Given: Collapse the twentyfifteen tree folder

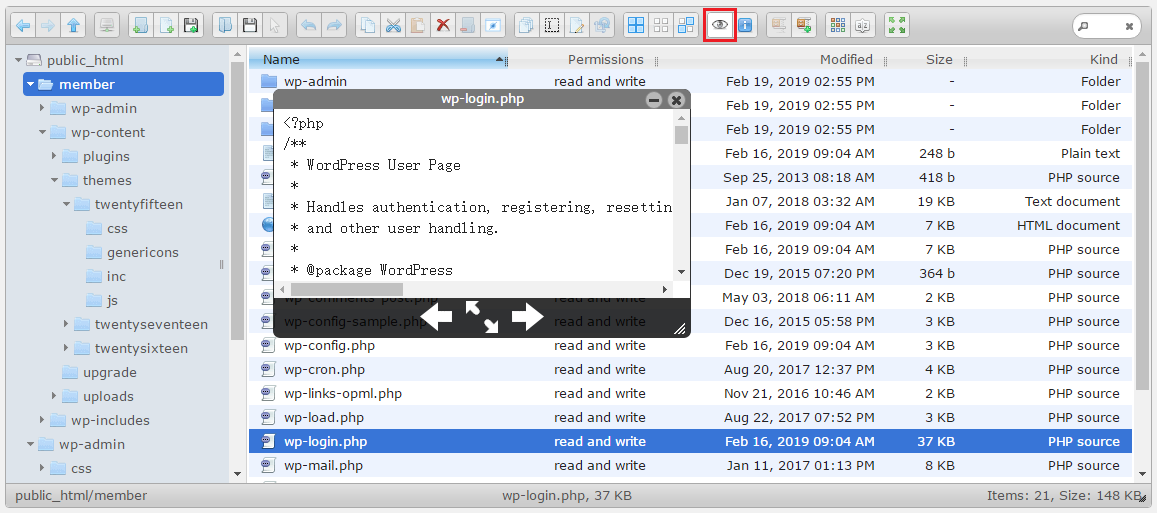Looking at the screenshot, I should point(66,204).
